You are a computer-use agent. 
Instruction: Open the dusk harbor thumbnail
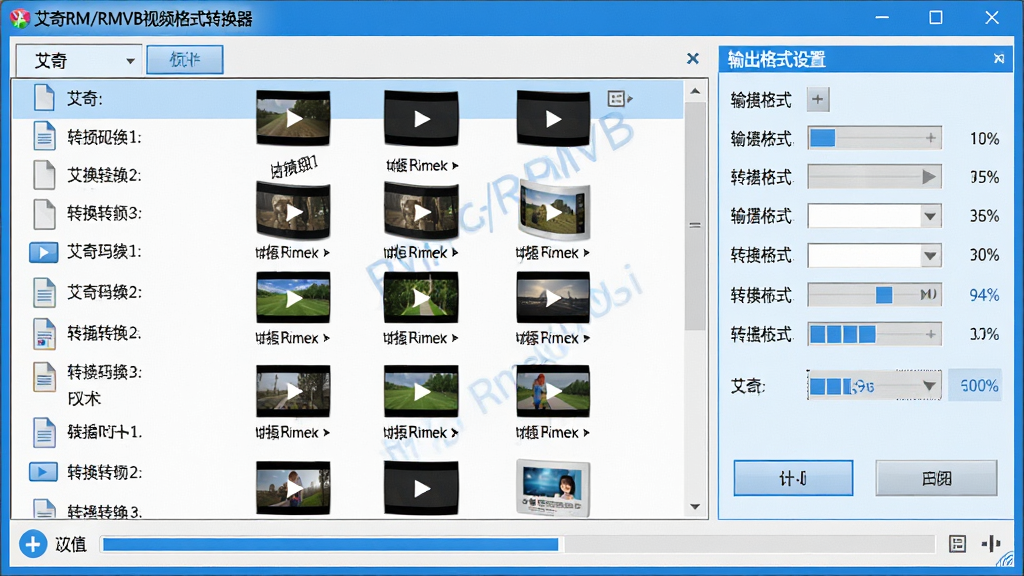pyautogui.click(x=553, y=298)
